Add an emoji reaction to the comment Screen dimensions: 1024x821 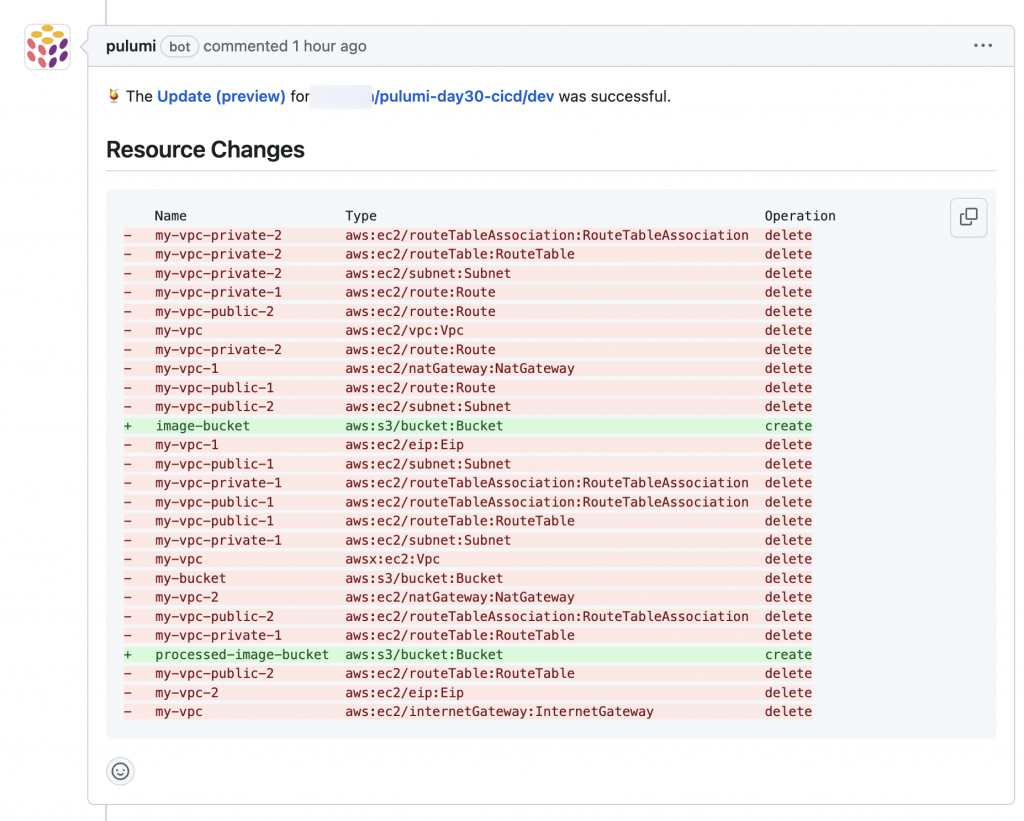[120, 771]
